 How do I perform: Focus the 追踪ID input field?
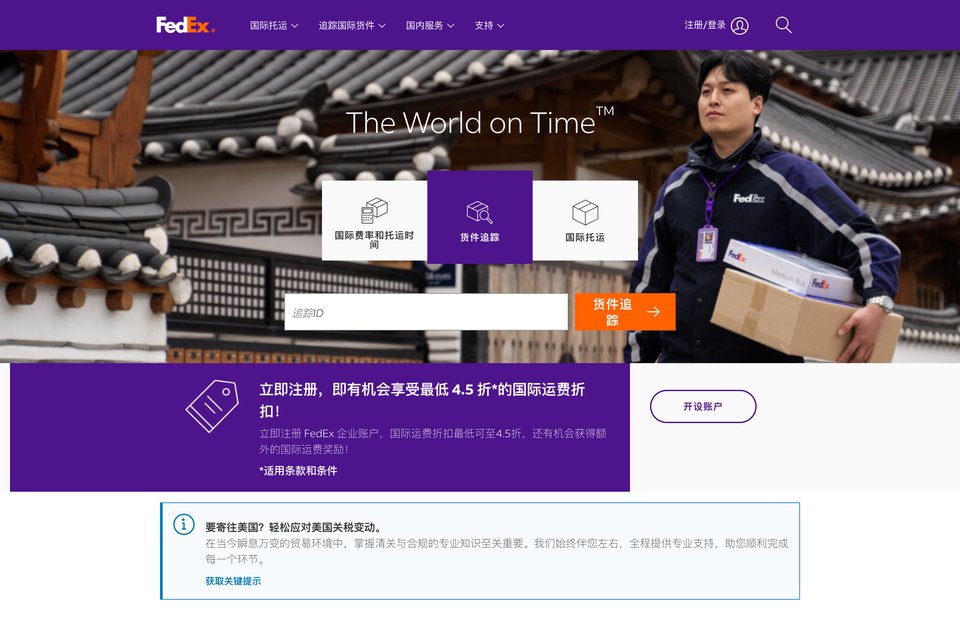(x=426, y=312)
